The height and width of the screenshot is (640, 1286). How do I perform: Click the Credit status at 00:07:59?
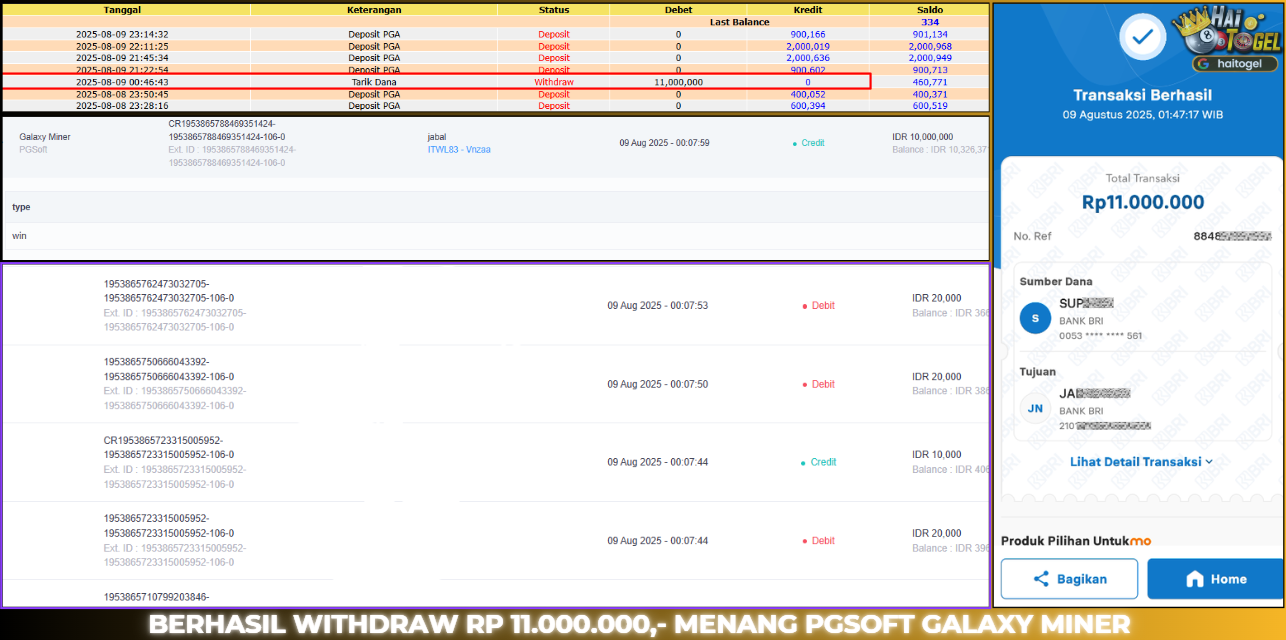click(808, 143)
